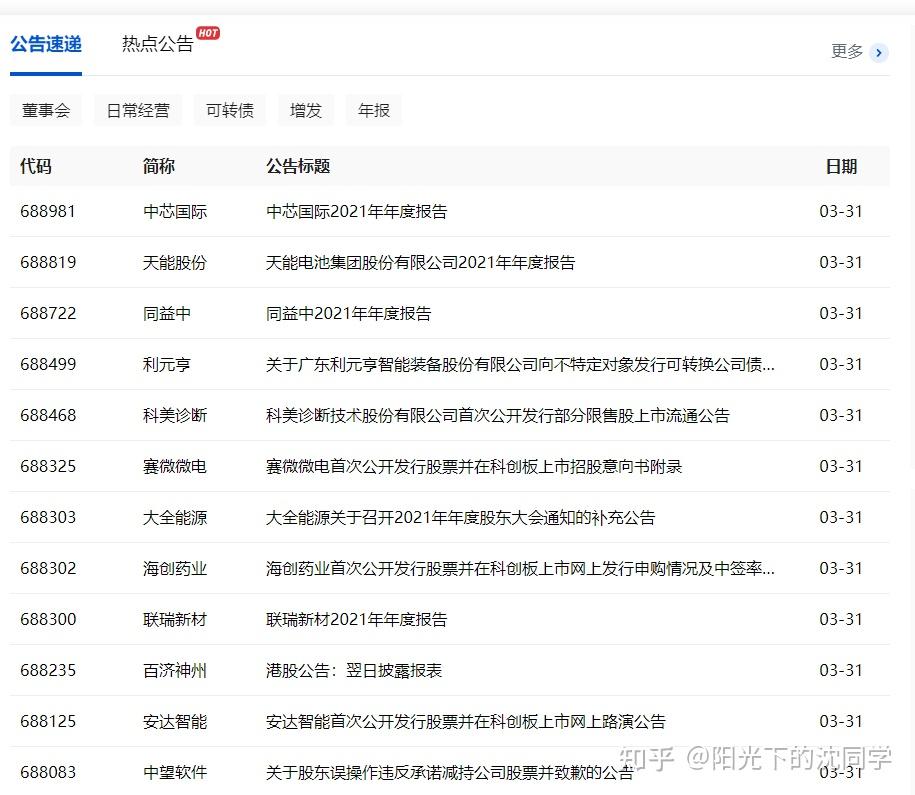Filter announcements by 可转债
The height and width of the screenshot is (795, 915).
230,110
